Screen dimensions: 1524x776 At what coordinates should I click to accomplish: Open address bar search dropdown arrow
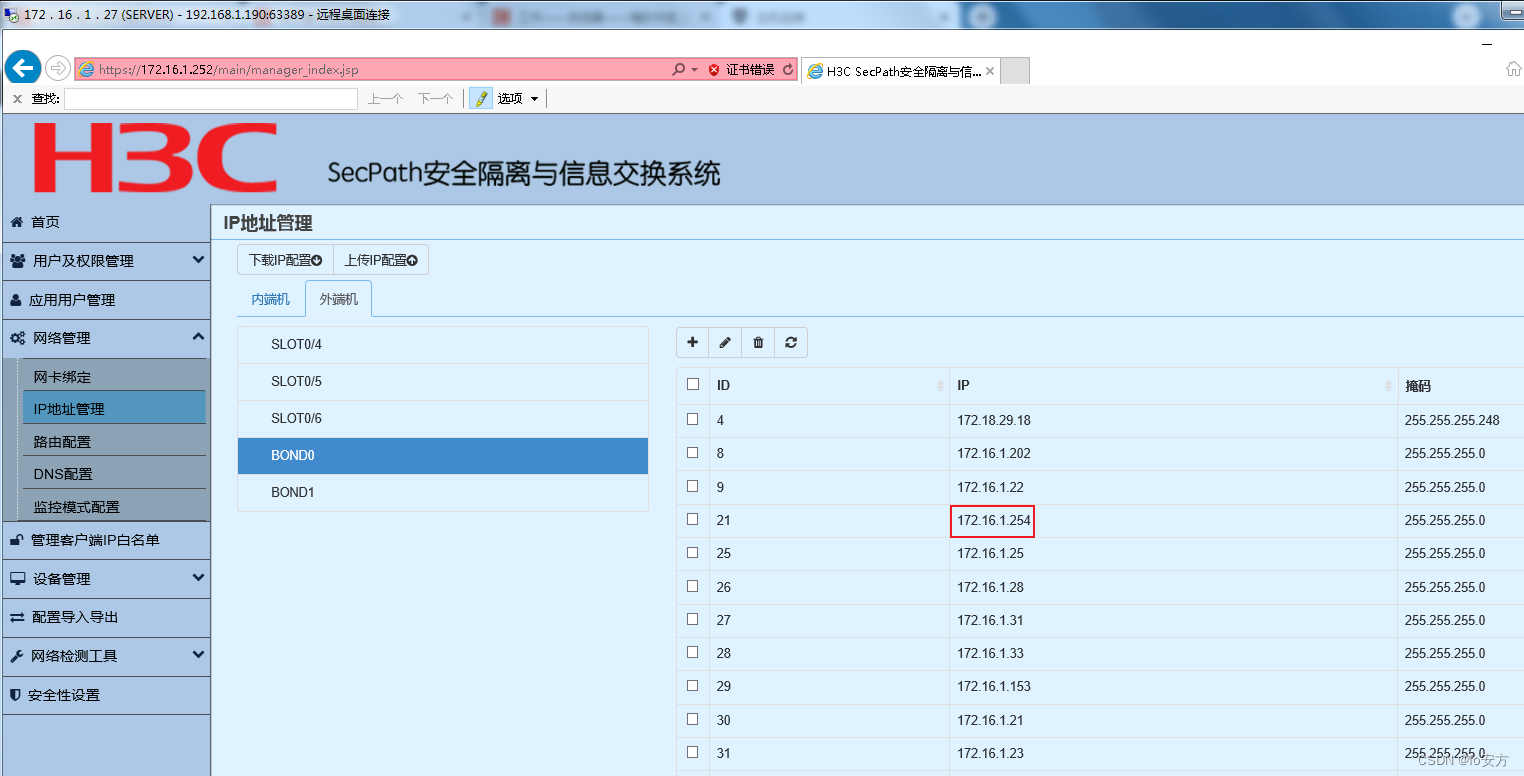tap(694, 69)
